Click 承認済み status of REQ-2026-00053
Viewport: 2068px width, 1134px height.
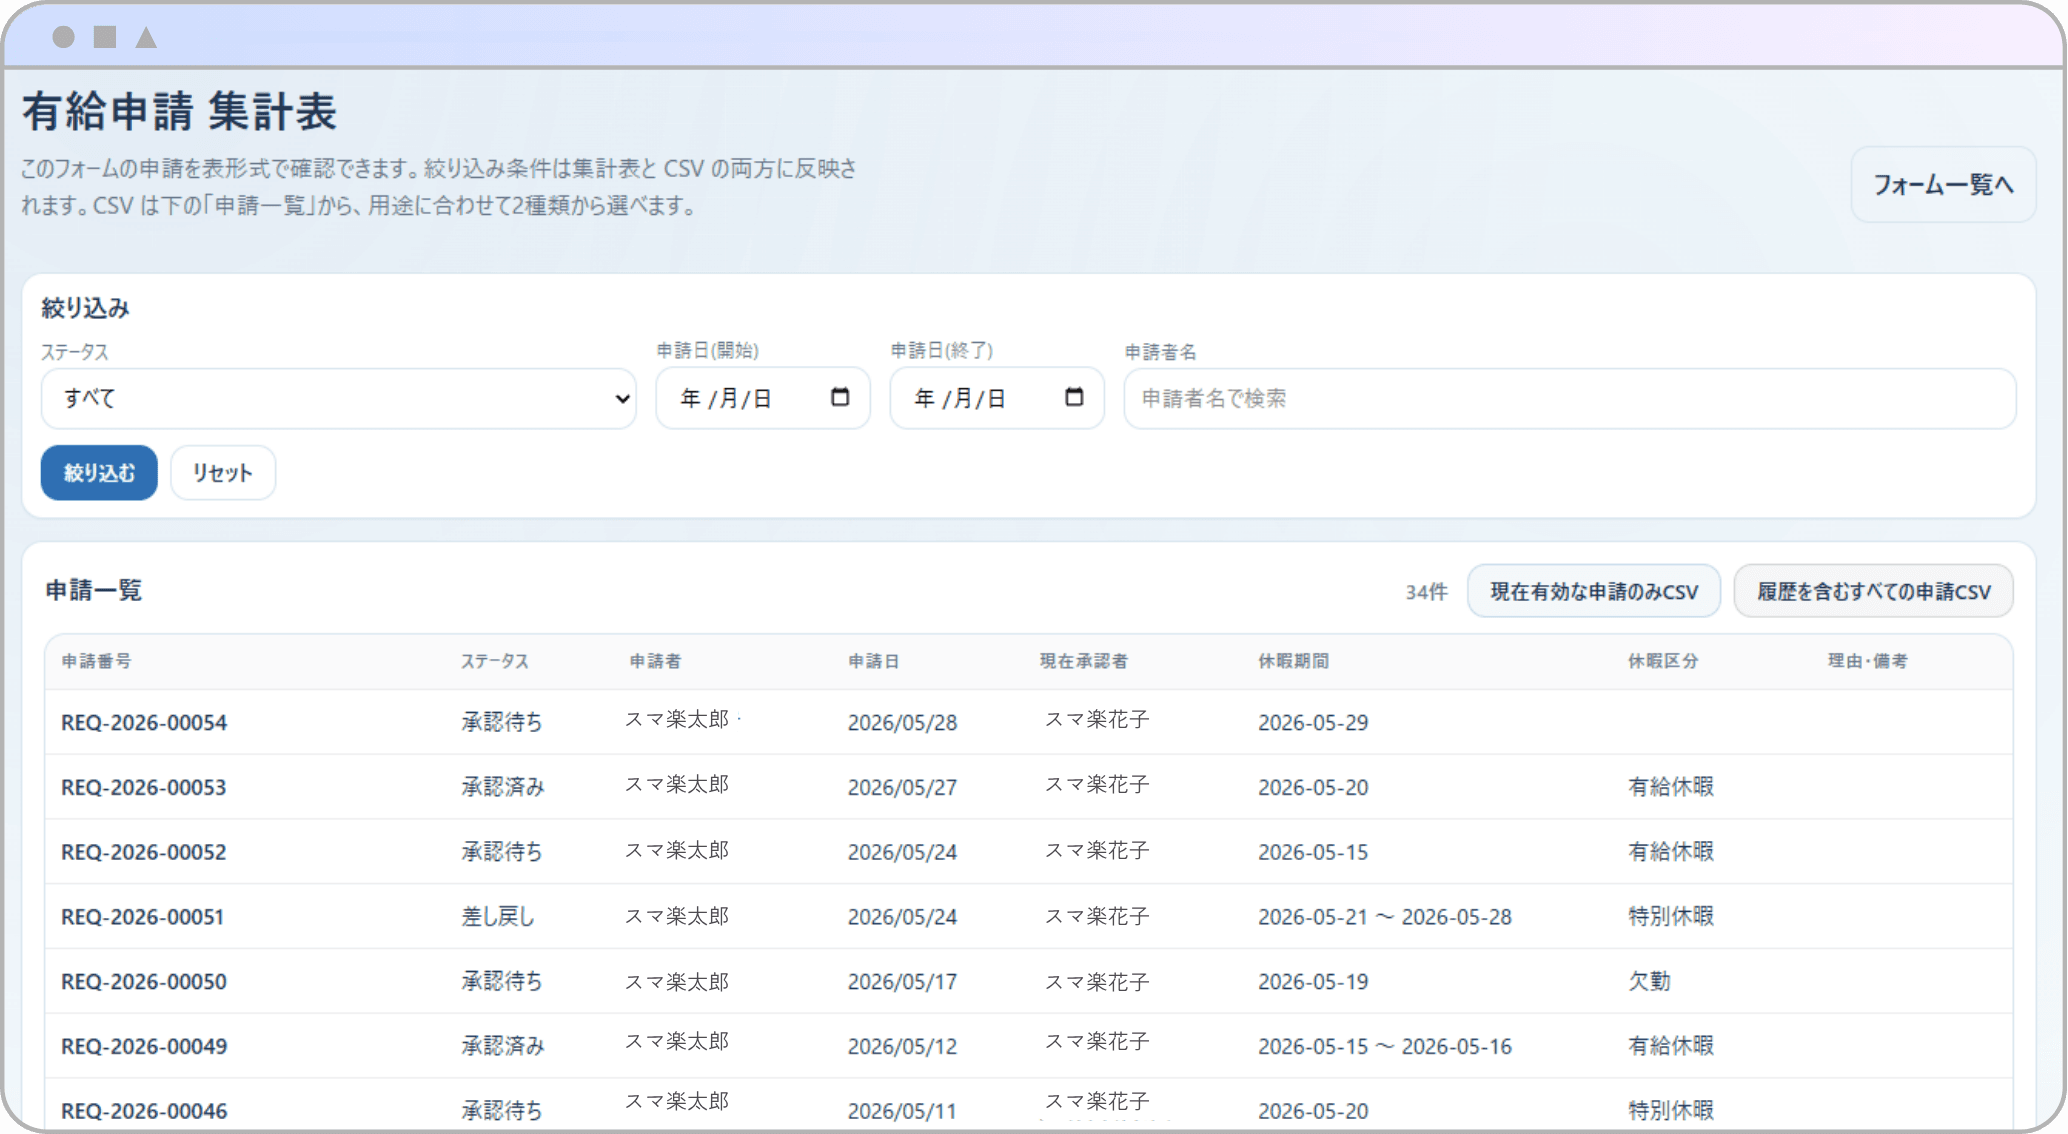502,787
